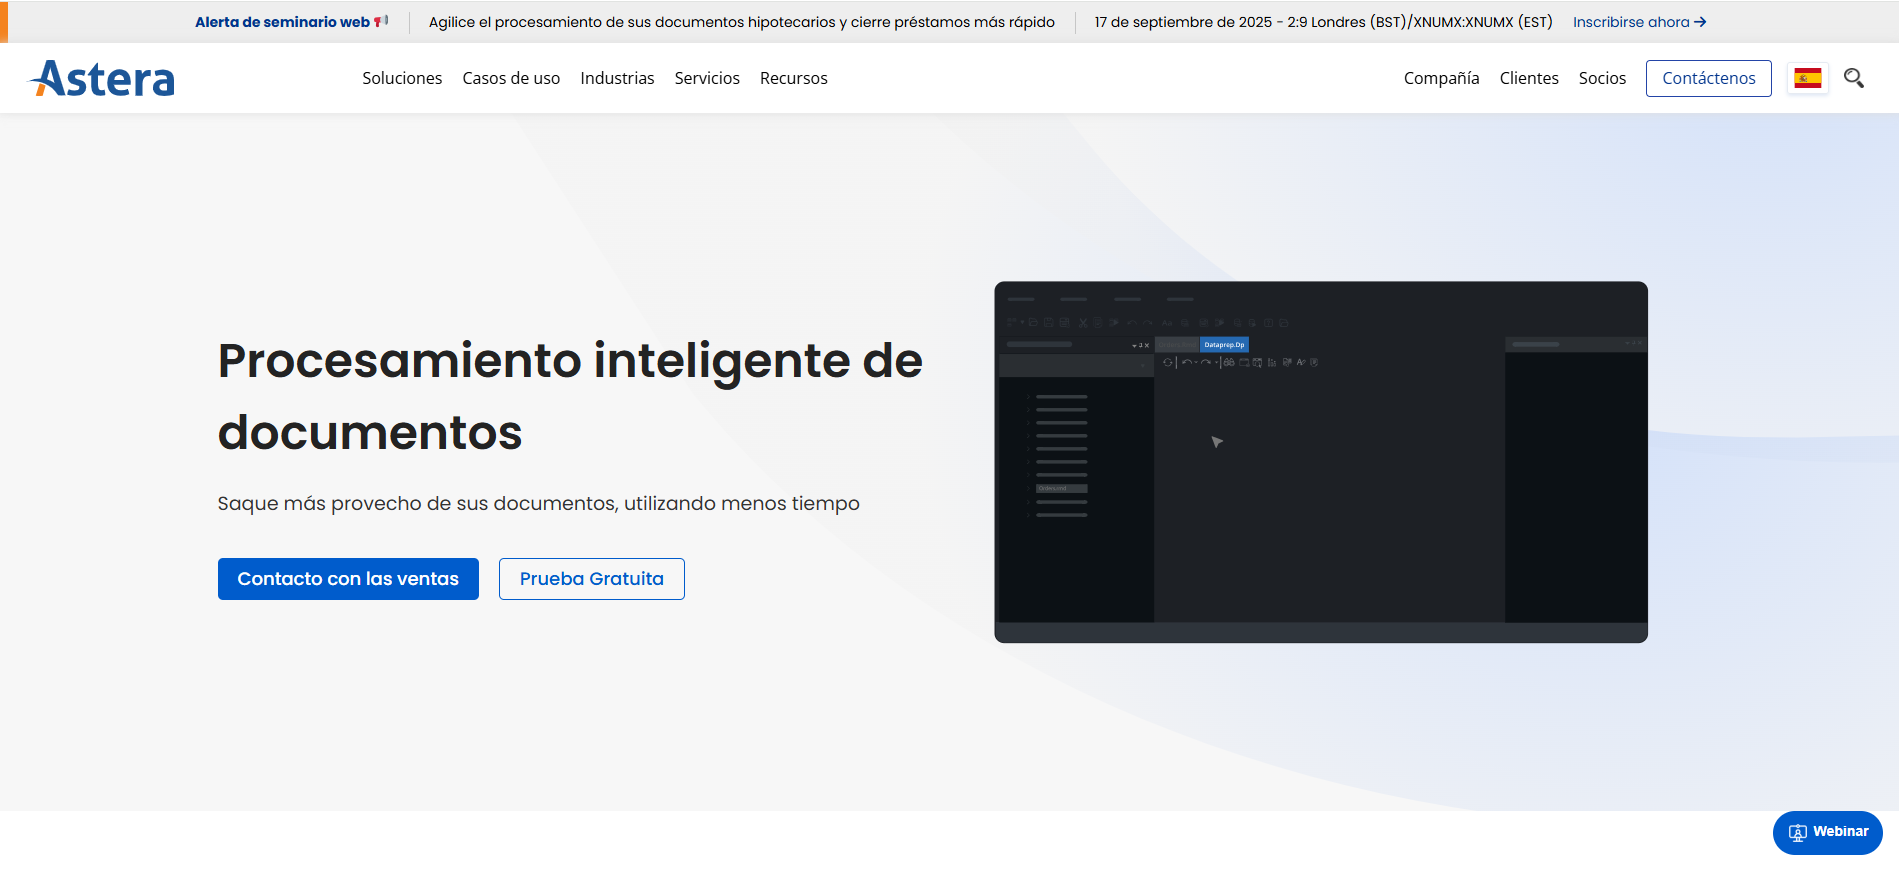
Task: Go to the Clientes page
Action: (1529, 78)
